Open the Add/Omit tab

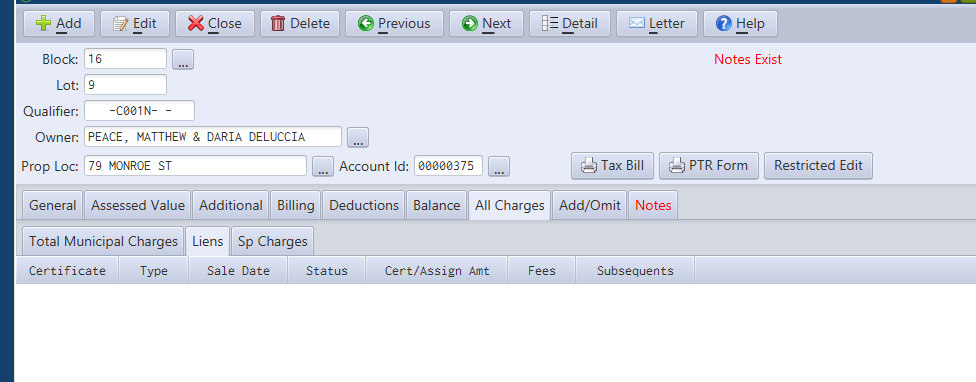(x=590, y=205)
